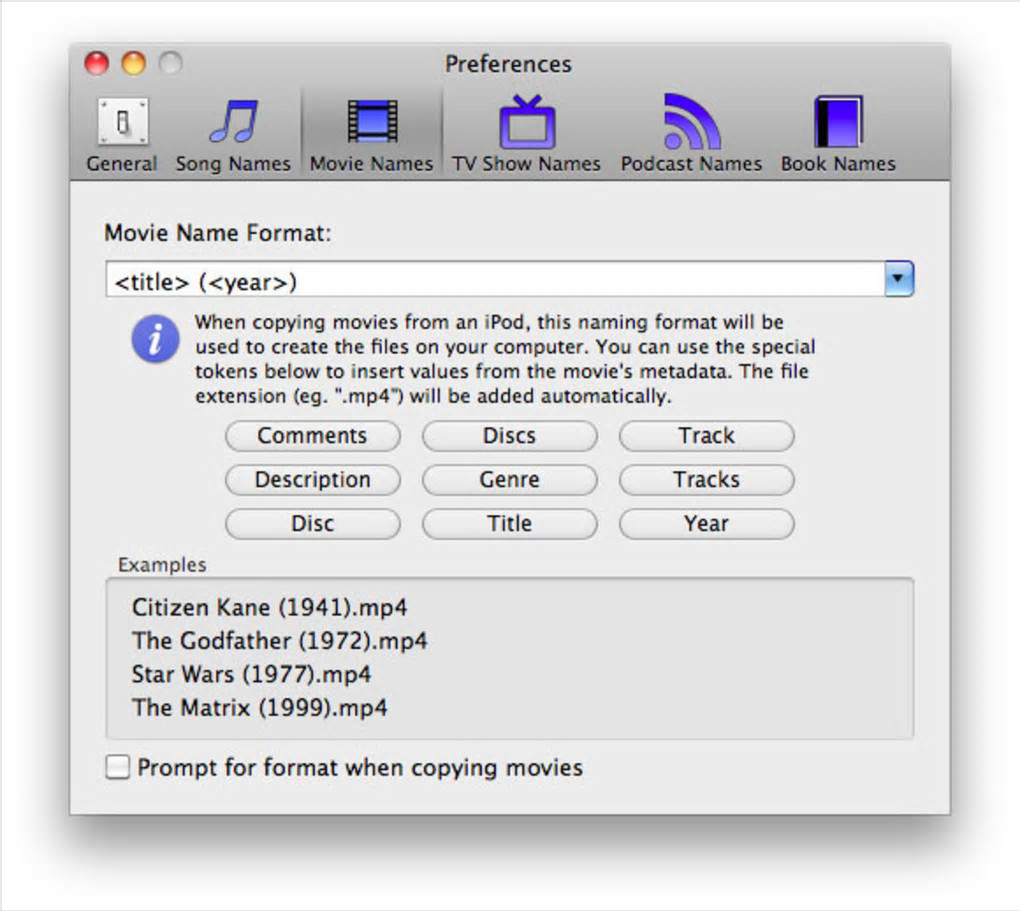This screenshot has width=1020, height=911.
Task: Insert the Disc token
Action: (x=312, y=524)
